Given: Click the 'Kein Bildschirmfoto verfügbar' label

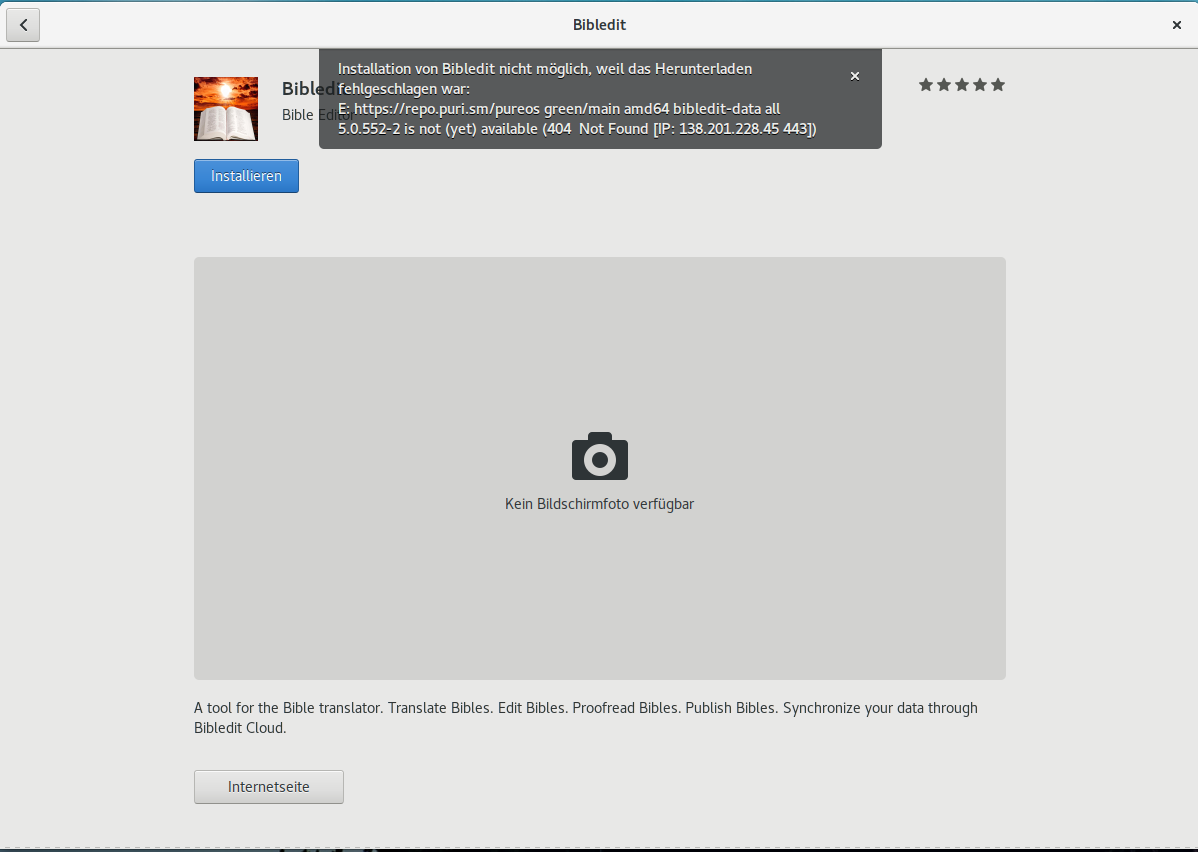Looking at the screenshot, I should (x=599, y=504).
